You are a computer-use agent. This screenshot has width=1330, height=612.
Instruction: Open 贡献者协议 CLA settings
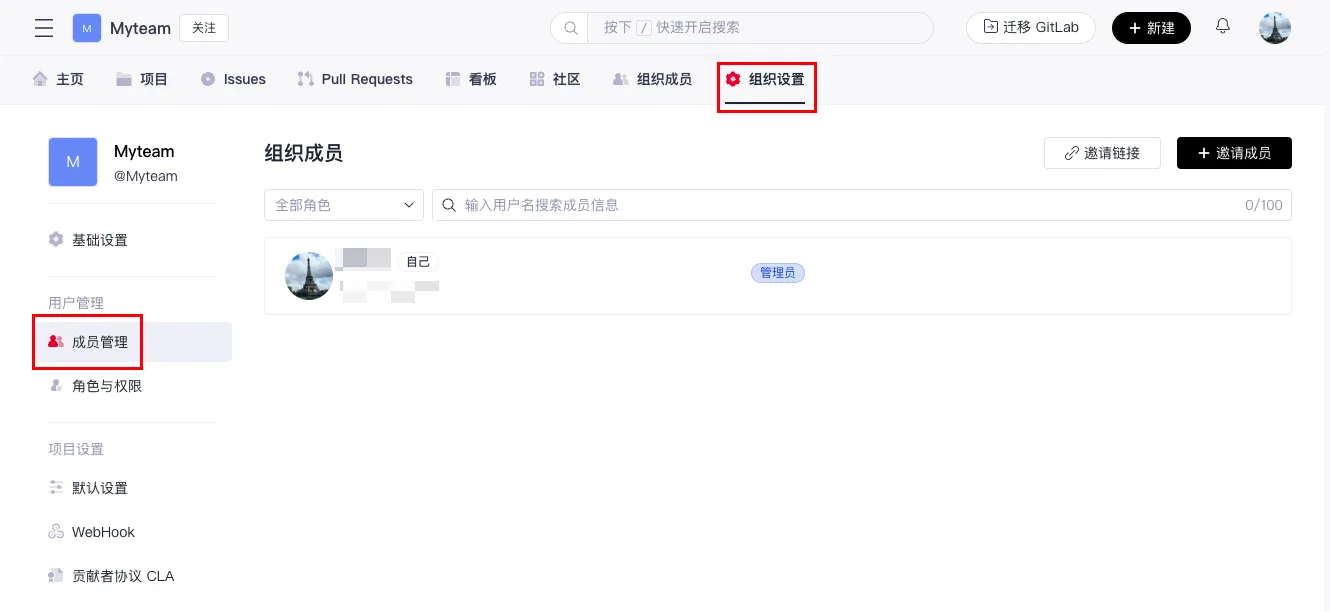(122, 576)
